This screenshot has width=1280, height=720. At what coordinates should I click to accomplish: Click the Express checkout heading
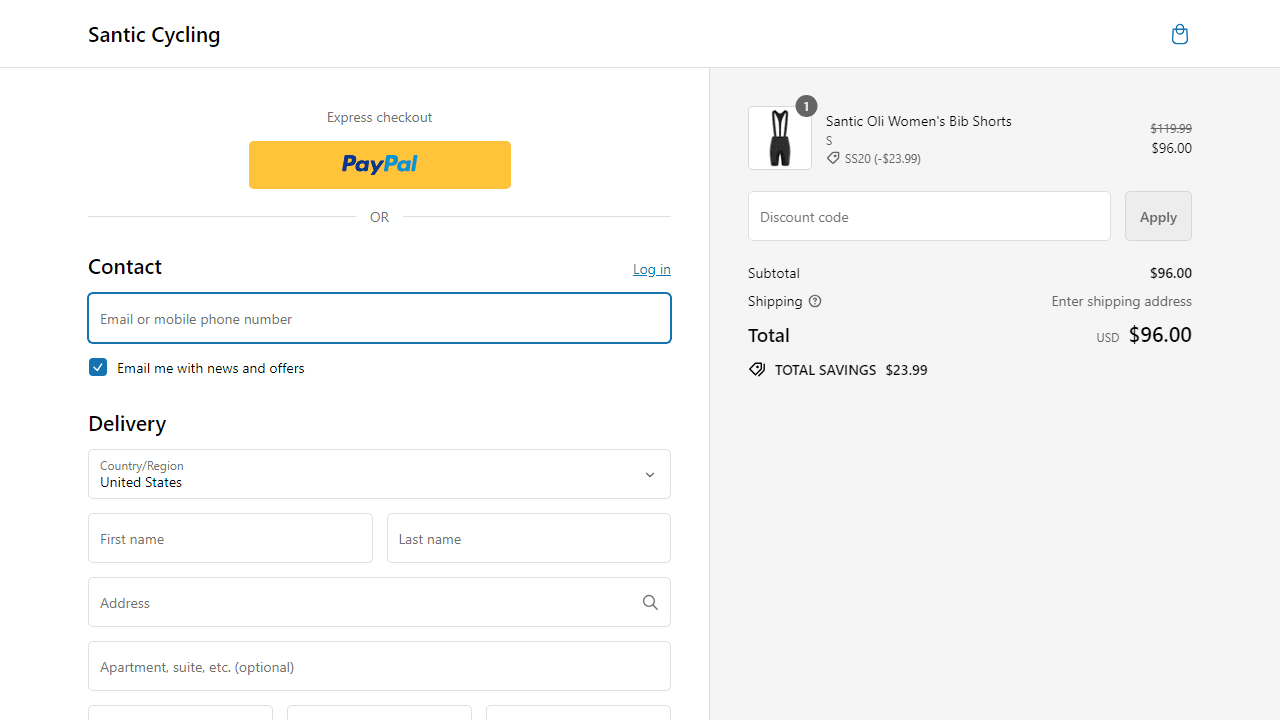pos(380,117)
